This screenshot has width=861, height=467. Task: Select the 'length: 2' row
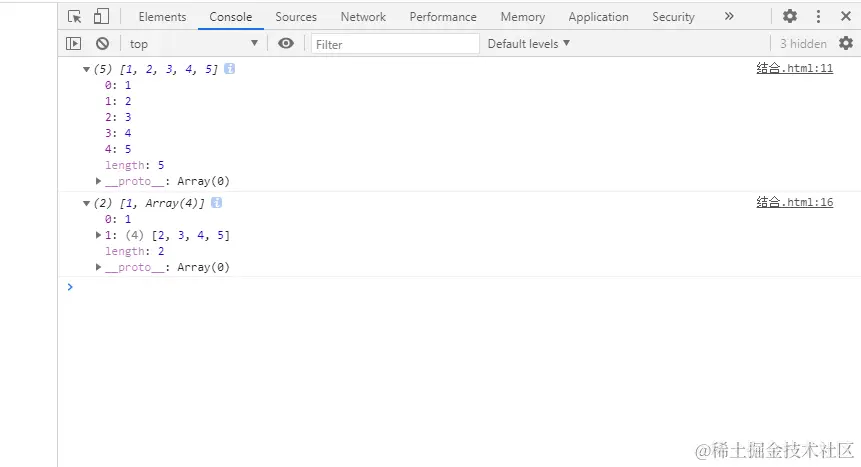coord(135,251)
